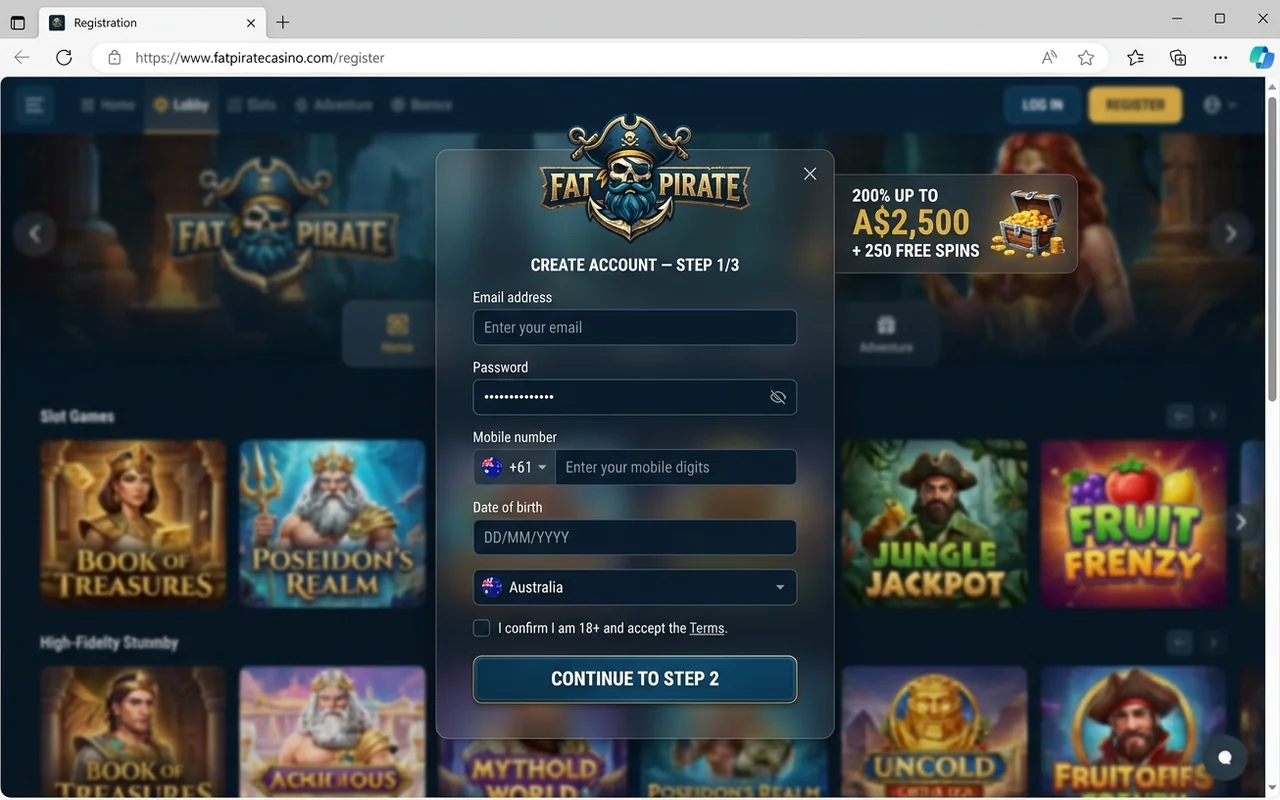Toggle password visibility eye icon
1280x800 pixels.
pos(778,397)
